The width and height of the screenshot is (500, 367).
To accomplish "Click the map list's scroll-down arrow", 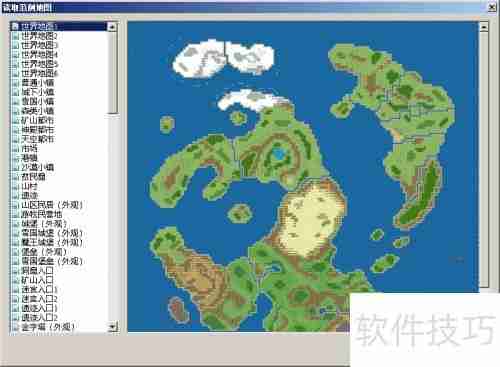I will pyautogui.click(x=113, y=327).
